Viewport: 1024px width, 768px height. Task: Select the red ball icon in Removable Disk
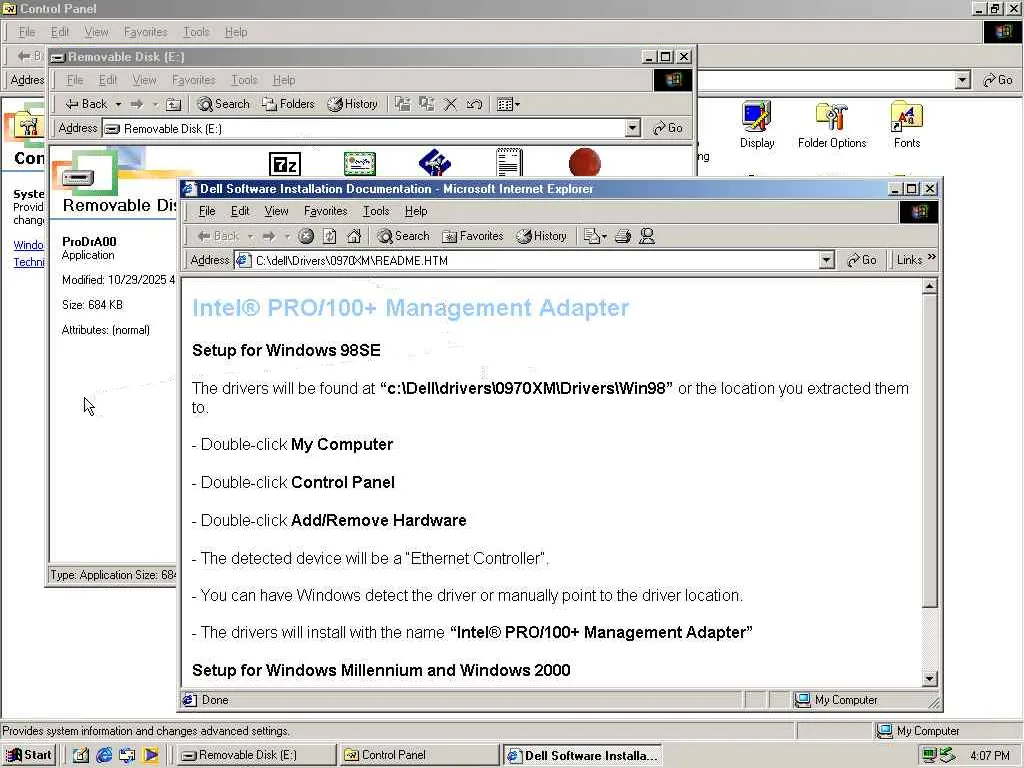point(584,162)
